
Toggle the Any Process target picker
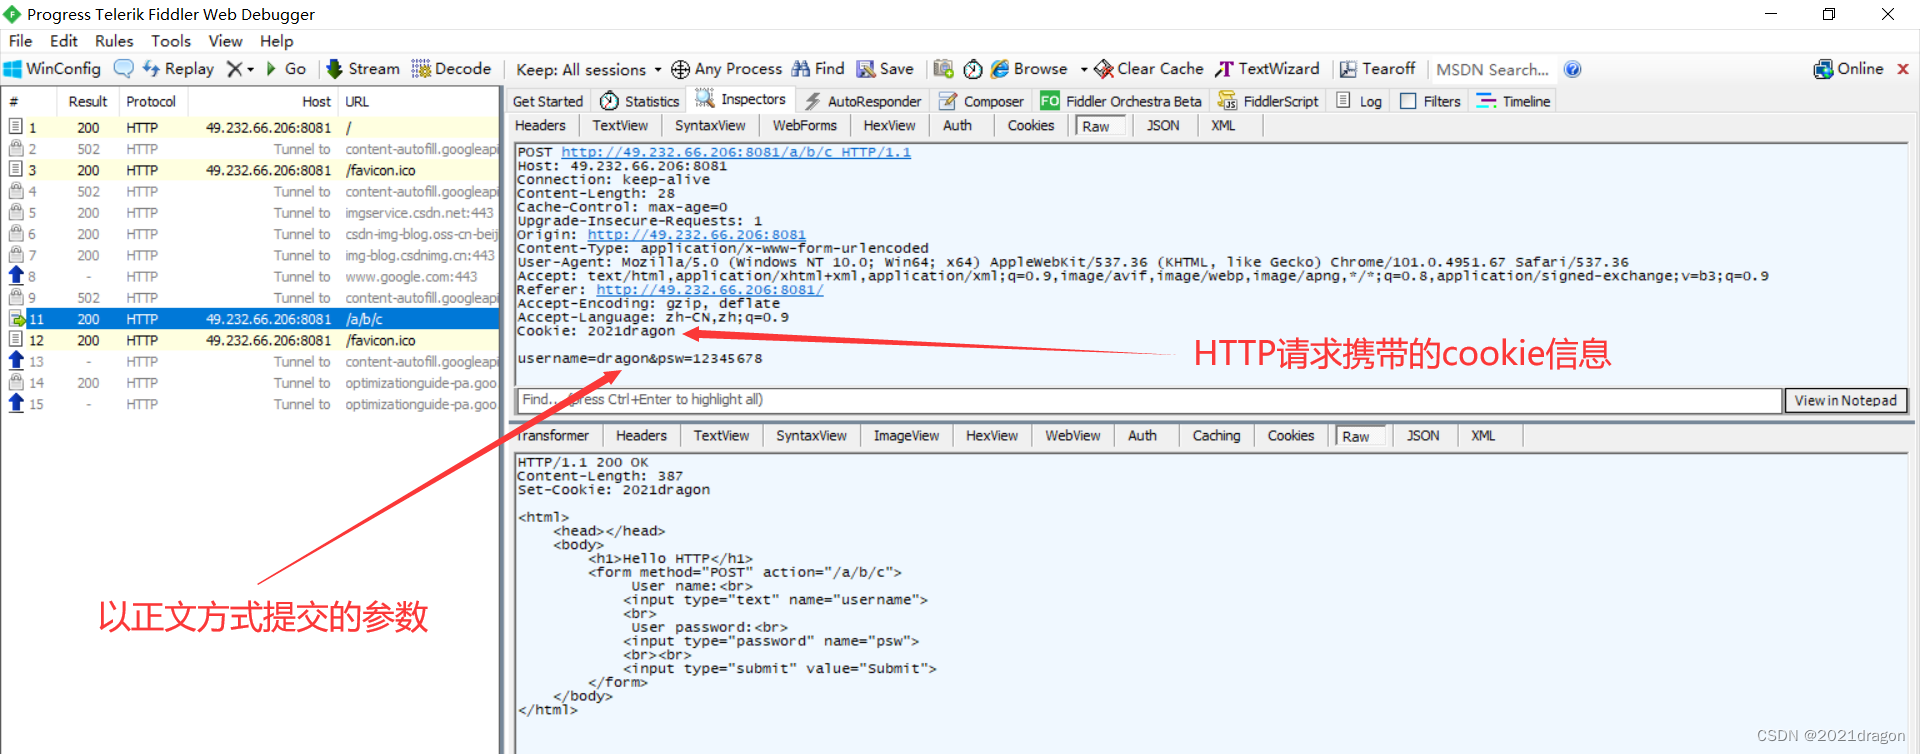(727, 69)
